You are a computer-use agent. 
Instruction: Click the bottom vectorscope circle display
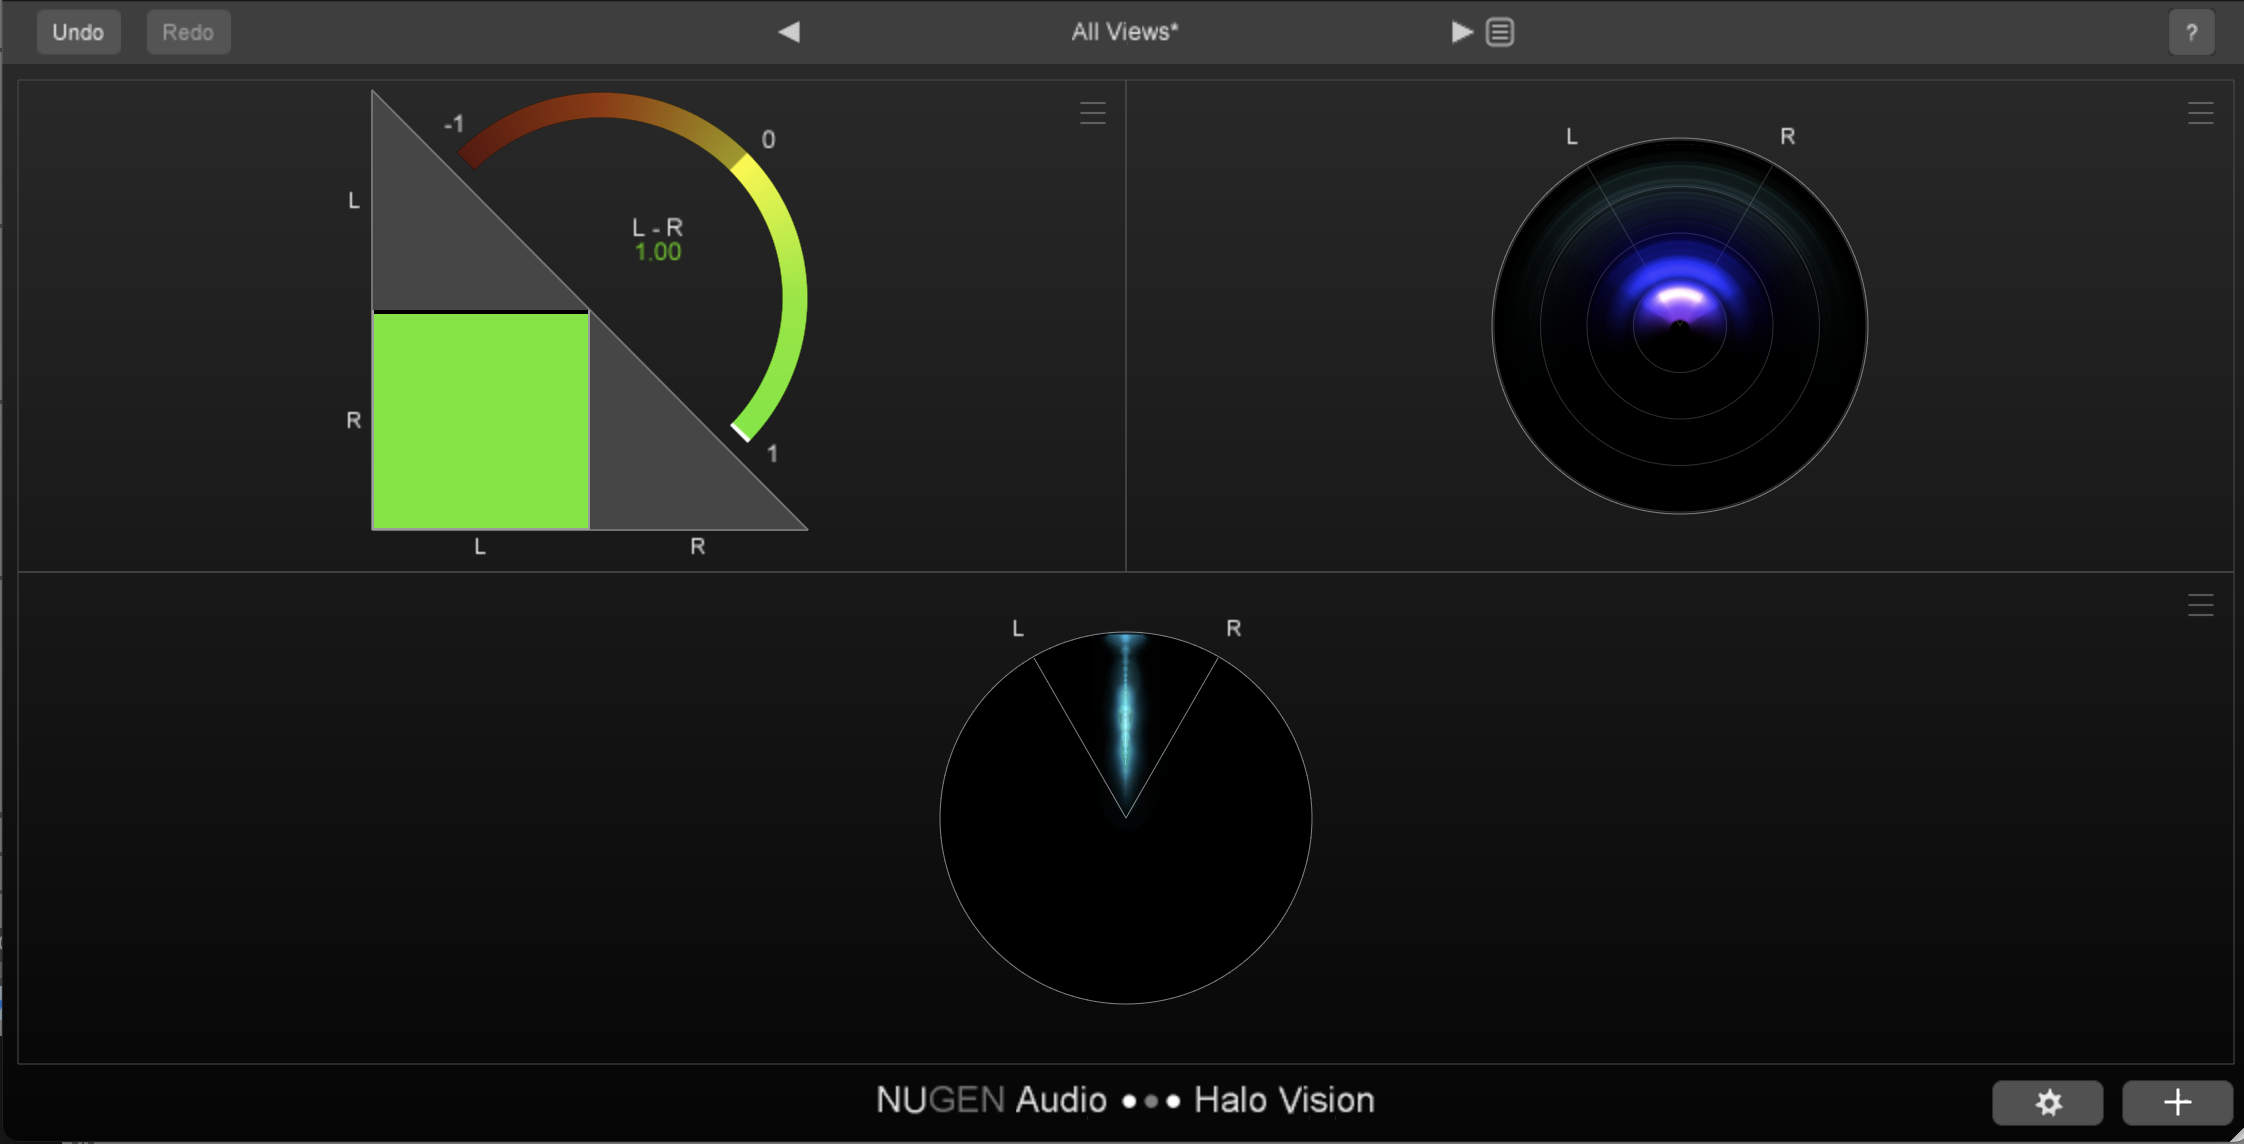[1125, 817]
